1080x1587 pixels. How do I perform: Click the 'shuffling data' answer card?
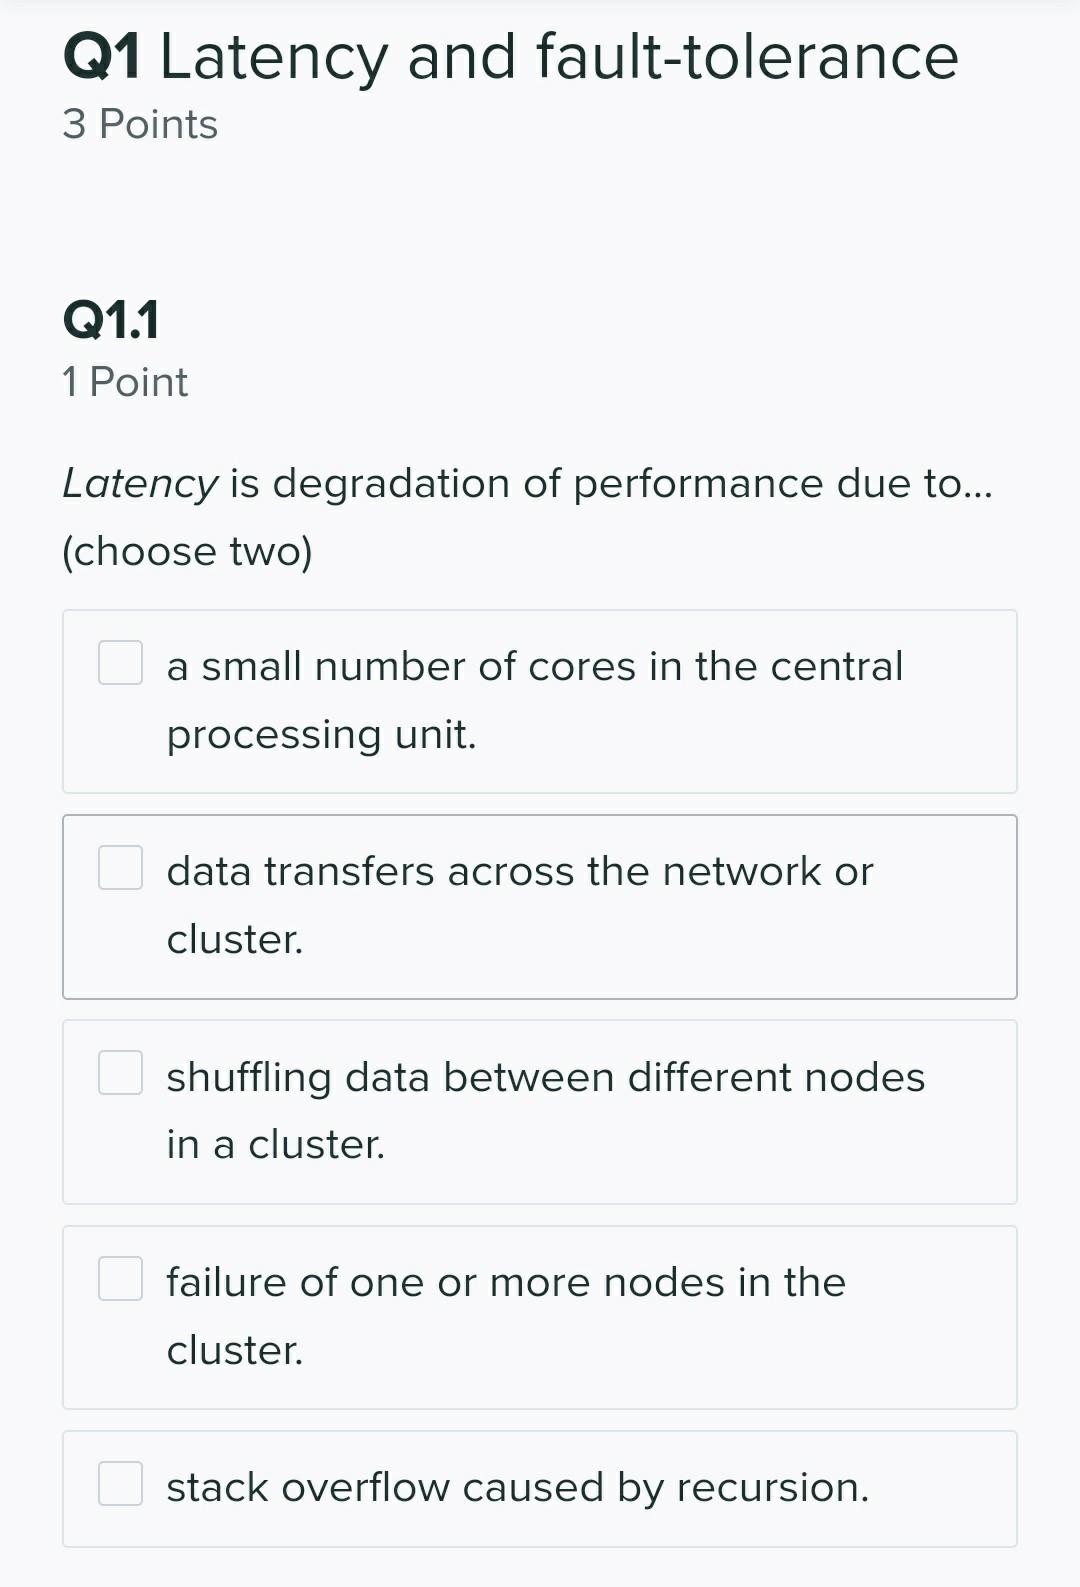point(540,1111)
